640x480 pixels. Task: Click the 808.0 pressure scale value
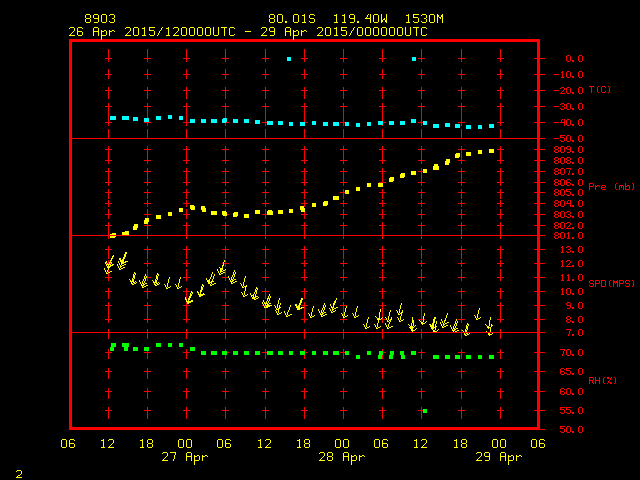click(x=569, y=161)
